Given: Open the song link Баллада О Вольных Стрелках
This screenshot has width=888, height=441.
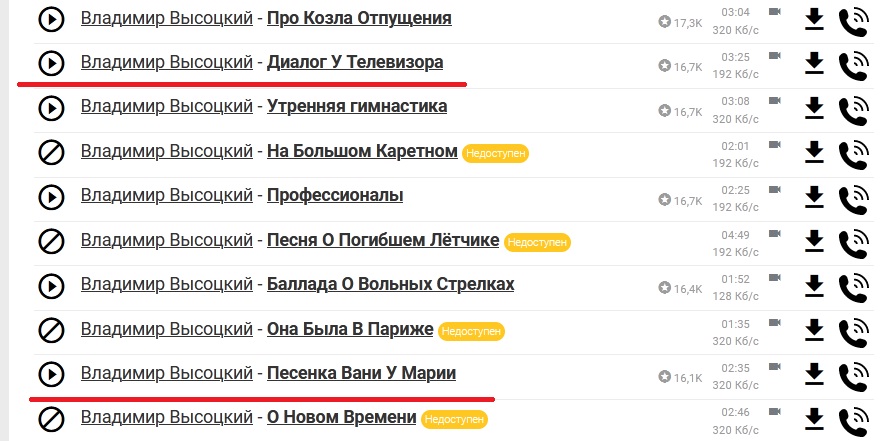Looking at the screenshot, I should coord(391,284).
